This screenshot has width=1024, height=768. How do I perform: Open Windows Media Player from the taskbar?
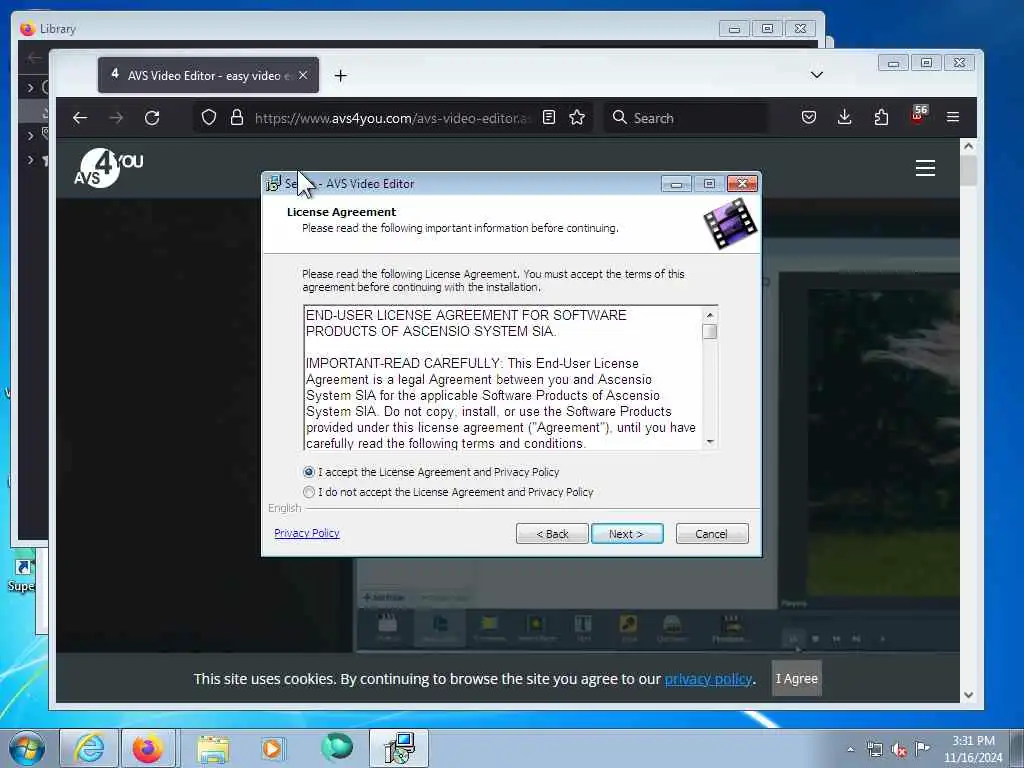point(272,749)
